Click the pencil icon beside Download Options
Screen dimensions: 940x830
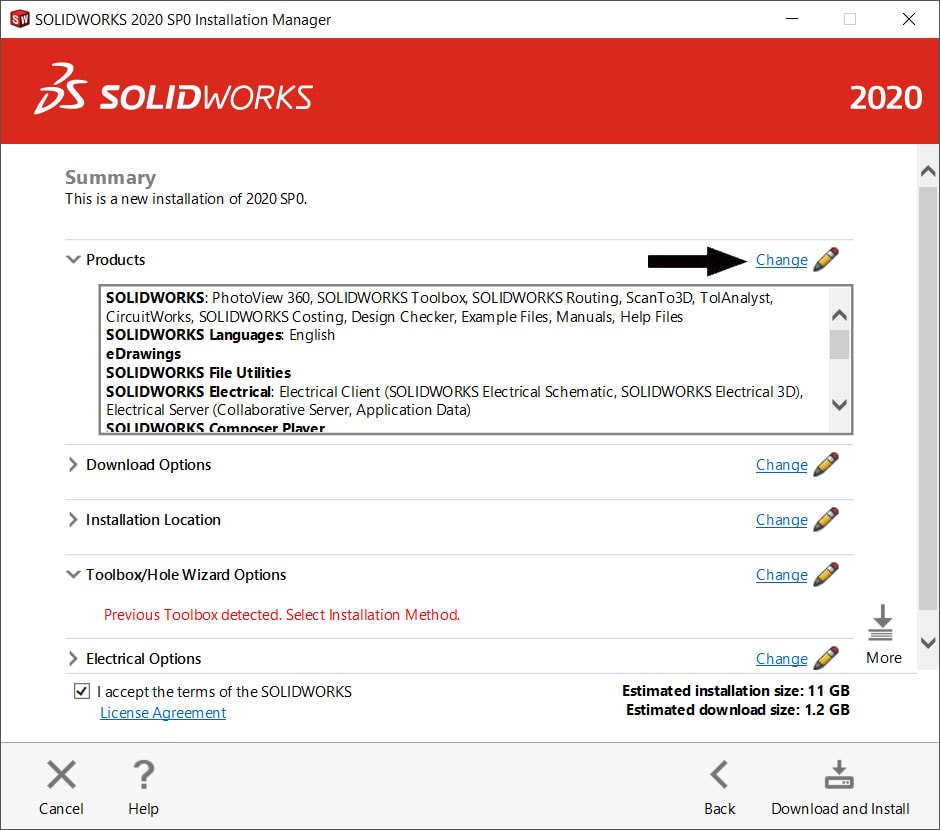point(826,464)
